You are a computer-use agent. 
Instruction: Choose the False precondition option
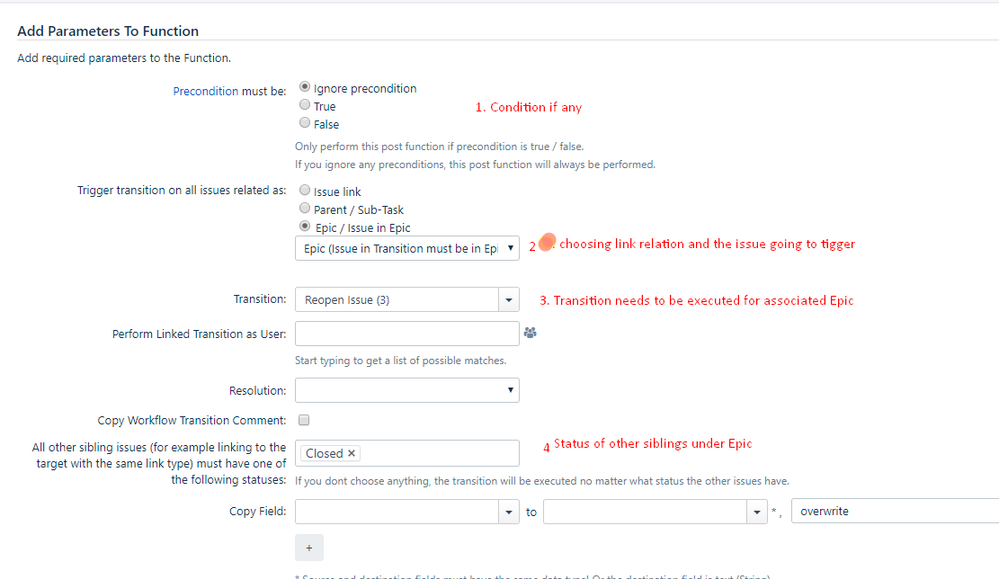coord(305,122)
